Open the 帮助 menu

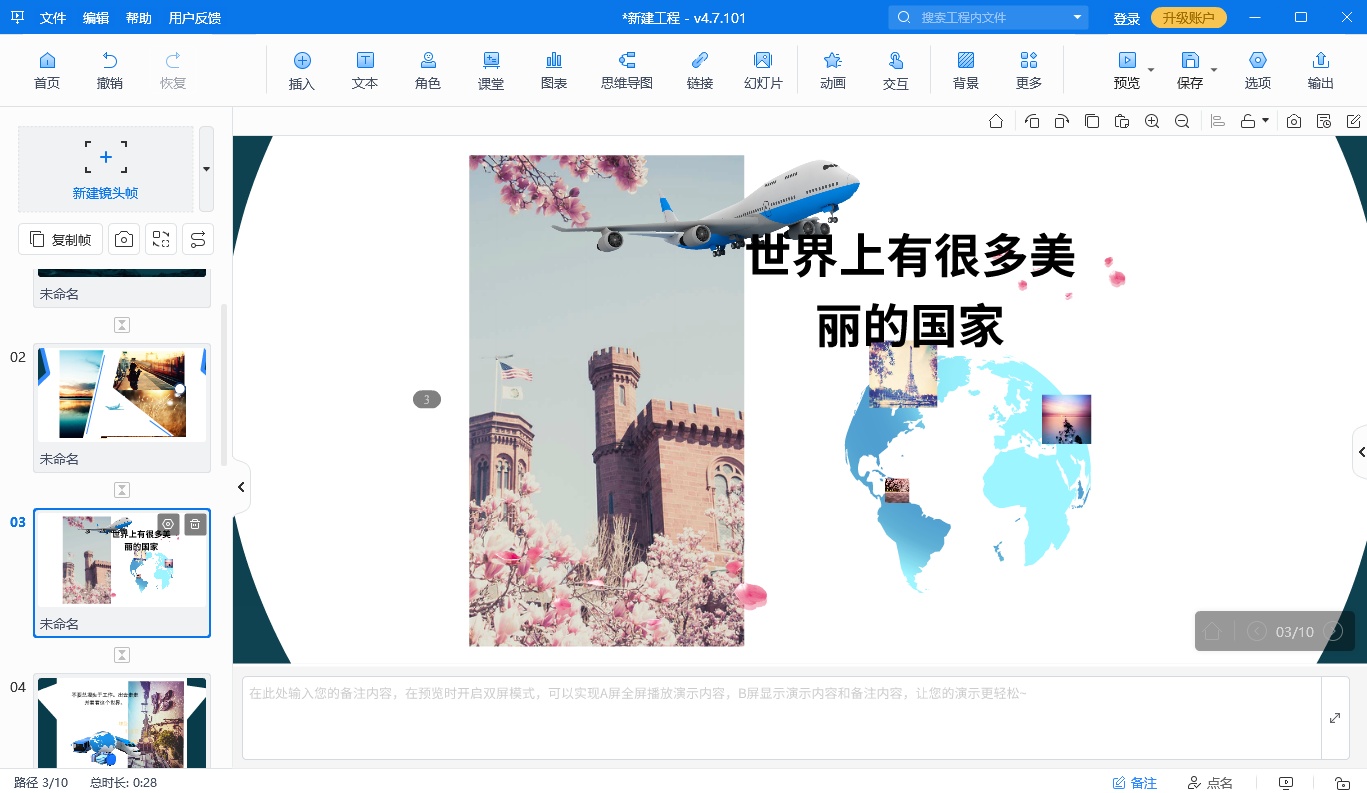[139, 18]
